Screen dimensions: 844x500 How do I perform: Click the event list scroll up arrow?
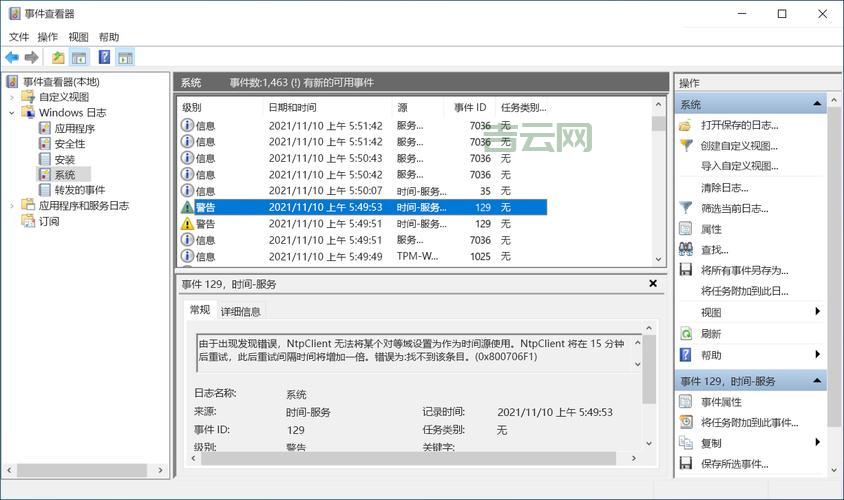(x=658, y=104)
